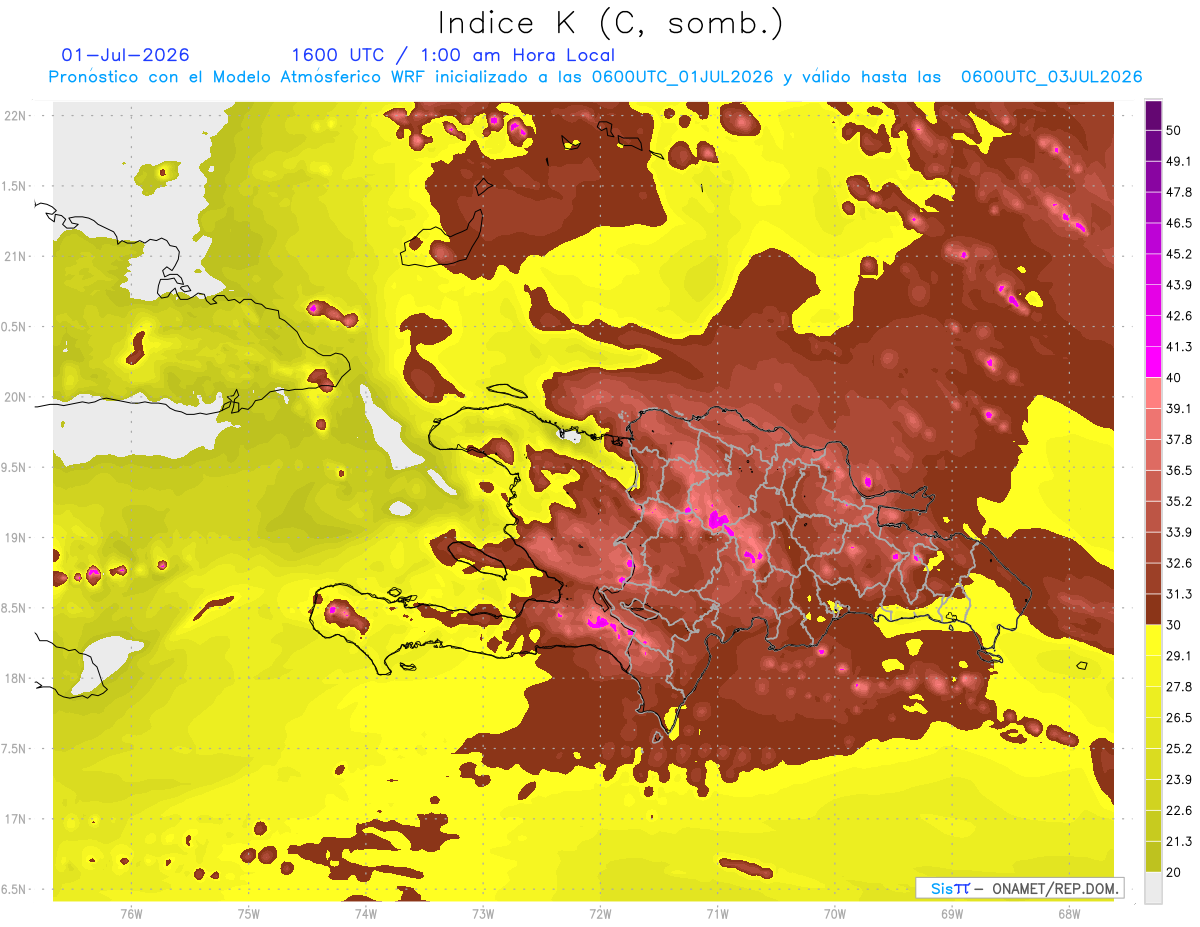Click the '70W' longitude axis label

tap(834, 913)
